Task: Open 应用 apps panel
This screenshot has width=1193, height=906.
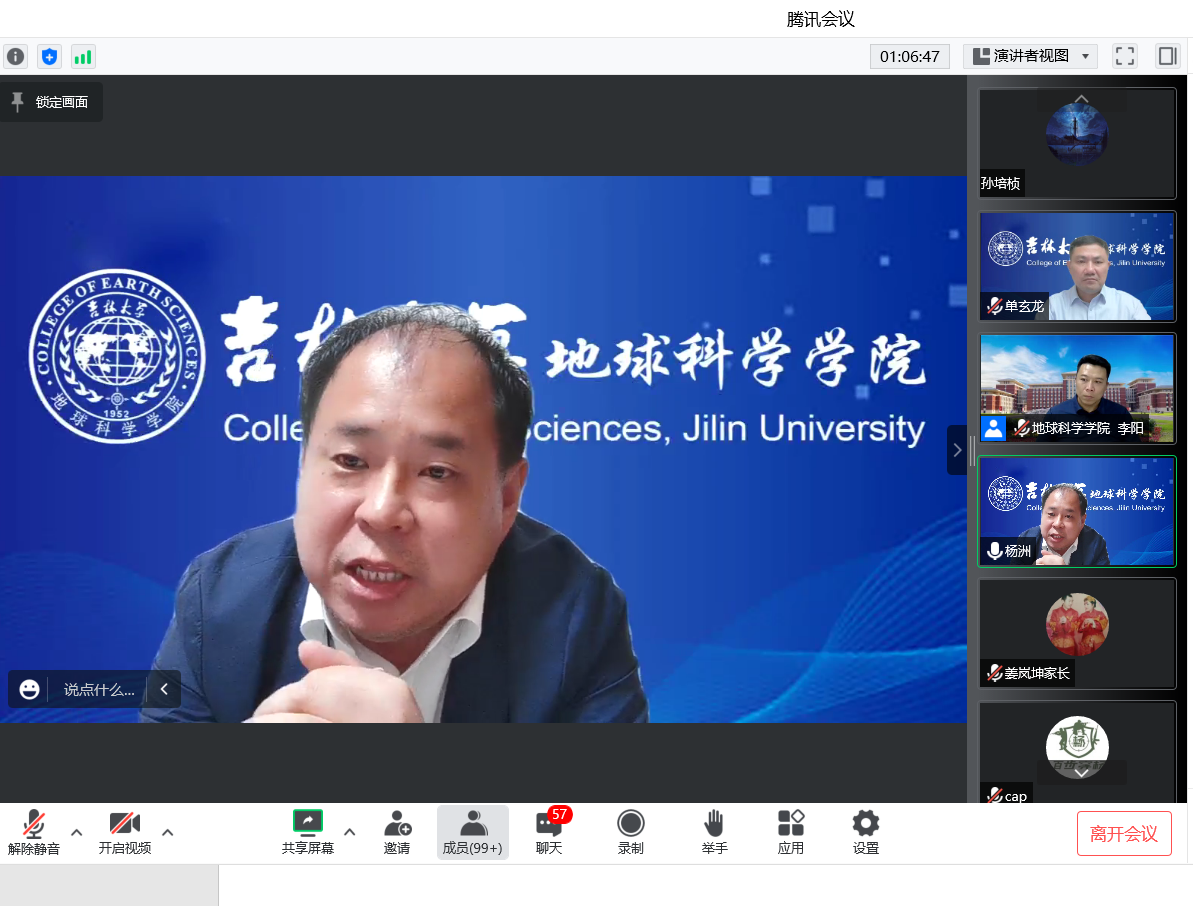Action: pyautogui.click(x=791, y=832)
